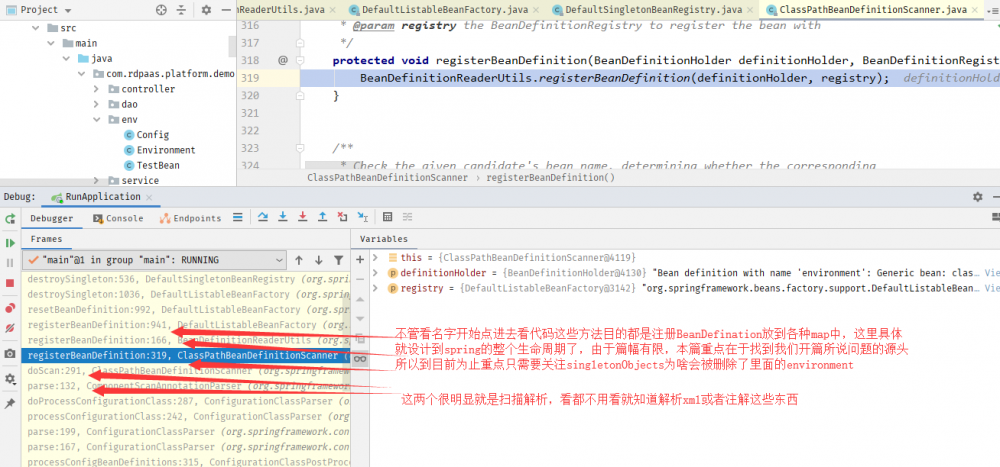Run to Cursor icon
The height and width of the screenshot is (467, 1000).
tap(362, 217)
